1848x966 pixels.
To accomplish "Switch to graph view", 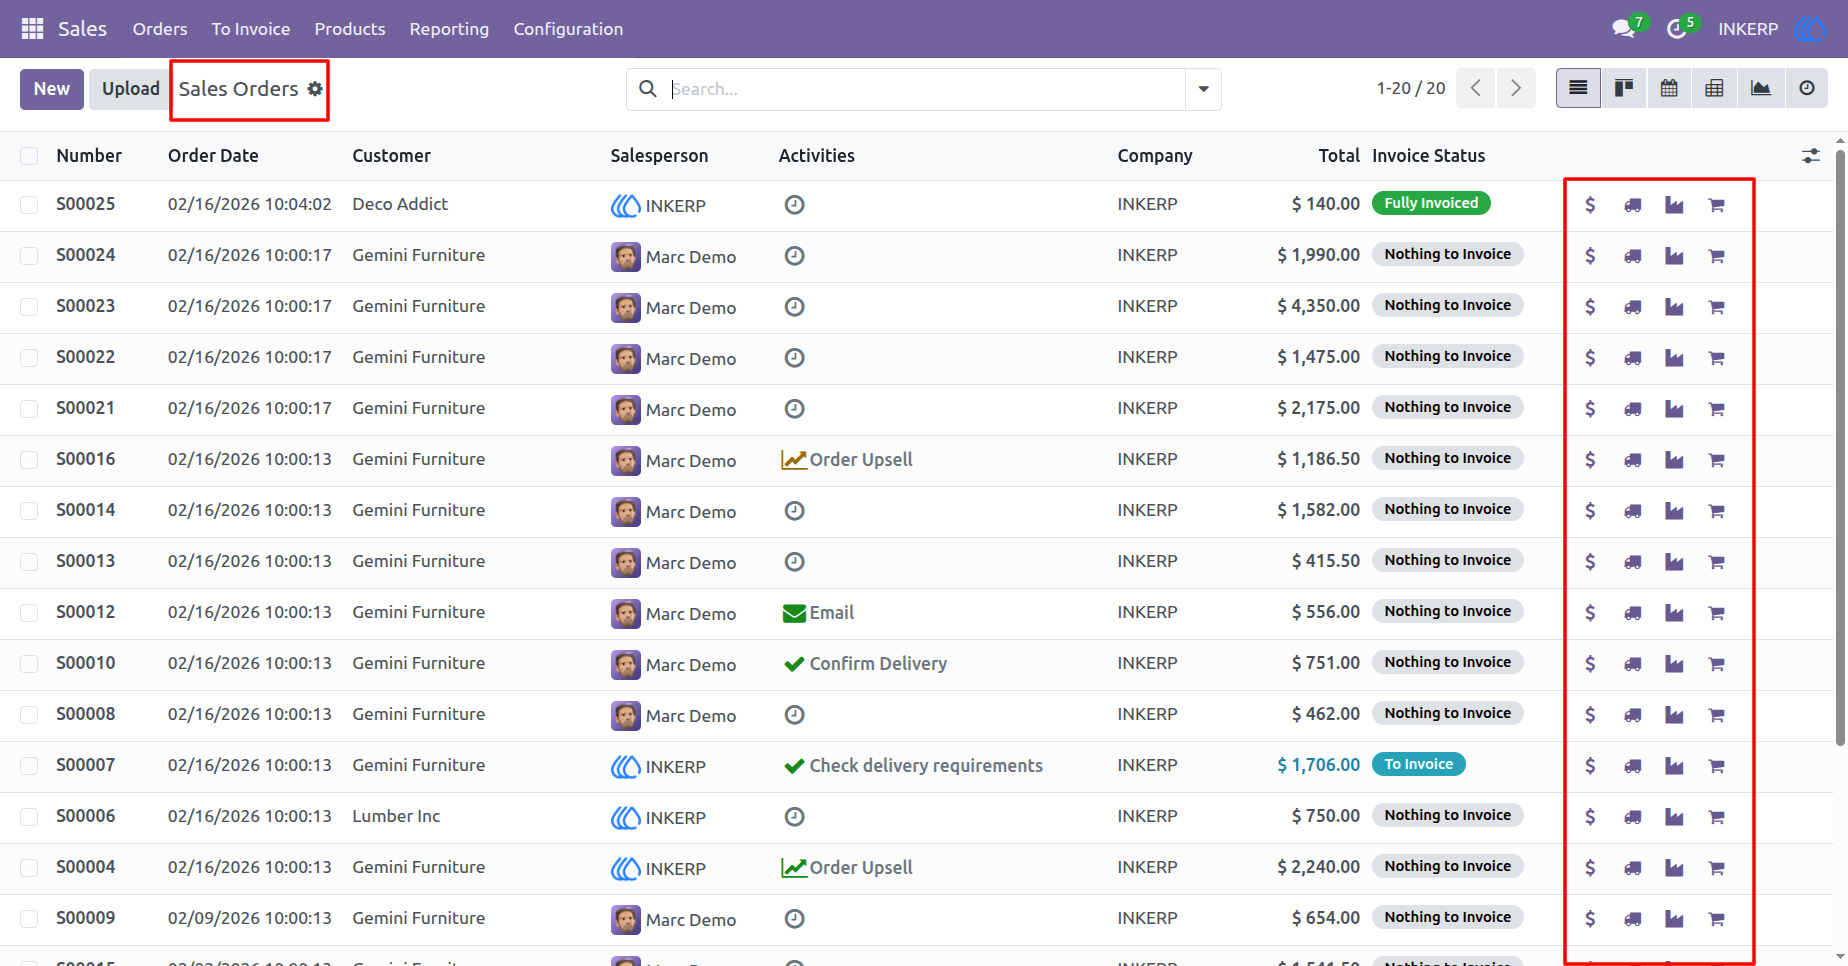I will click(1761, 89).
